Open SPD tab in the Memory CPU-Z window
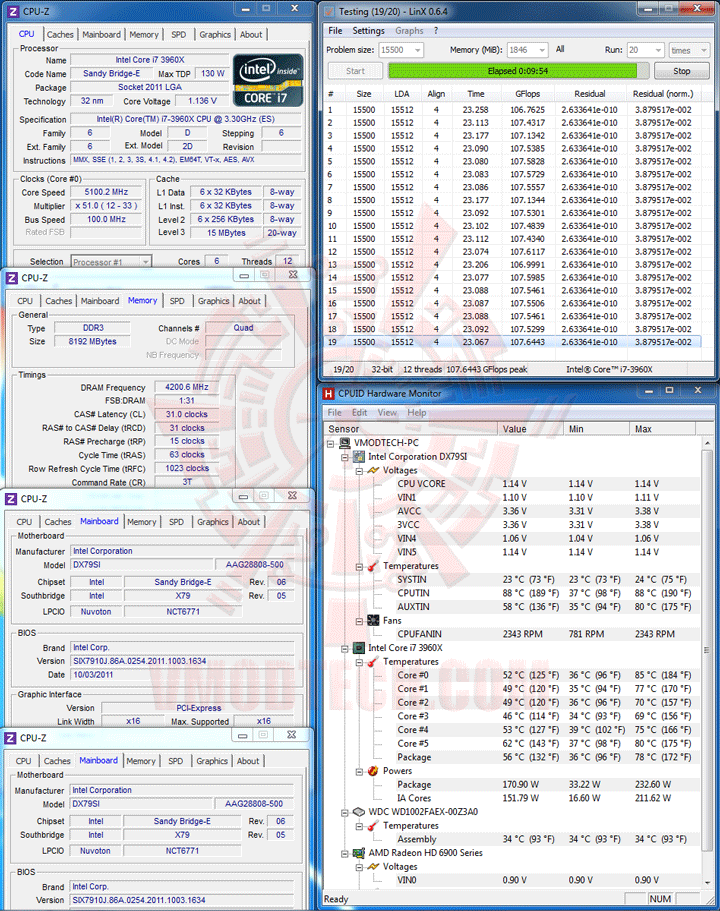Viewport: 720px width, 911px height. [x=177, y=301]
